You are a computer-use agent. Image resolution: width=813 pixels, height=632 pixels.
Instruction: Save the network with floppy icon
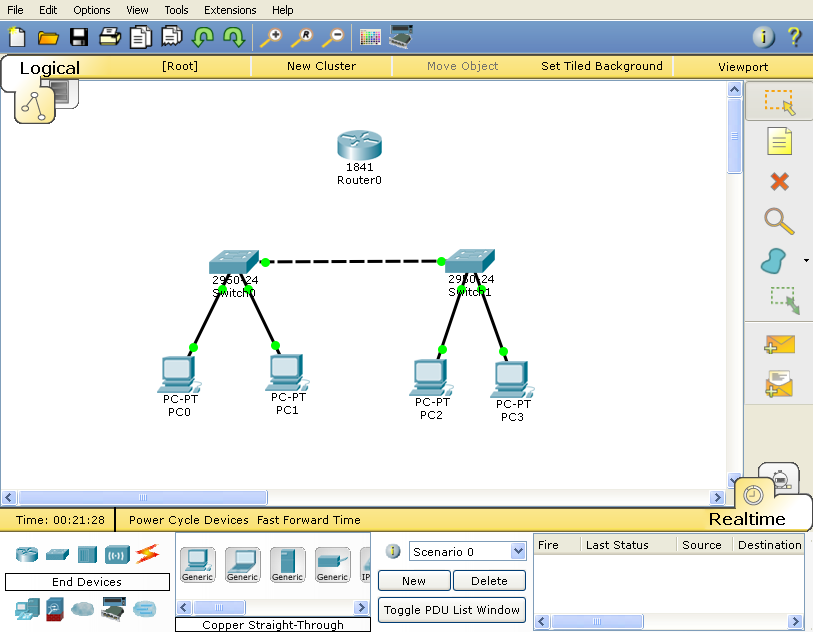tap(79, 37)
